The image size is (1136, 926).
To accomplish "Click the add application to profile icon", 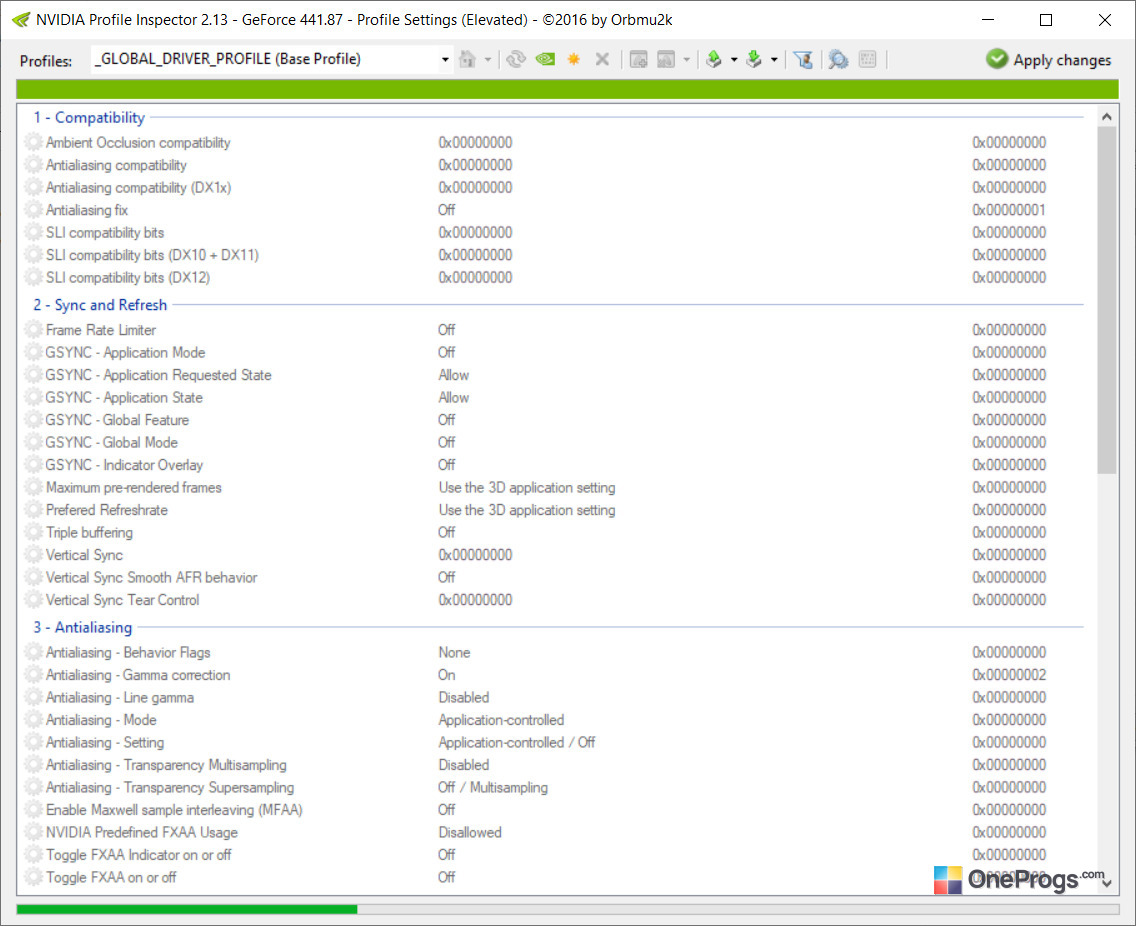I will (x=638, y=59).
